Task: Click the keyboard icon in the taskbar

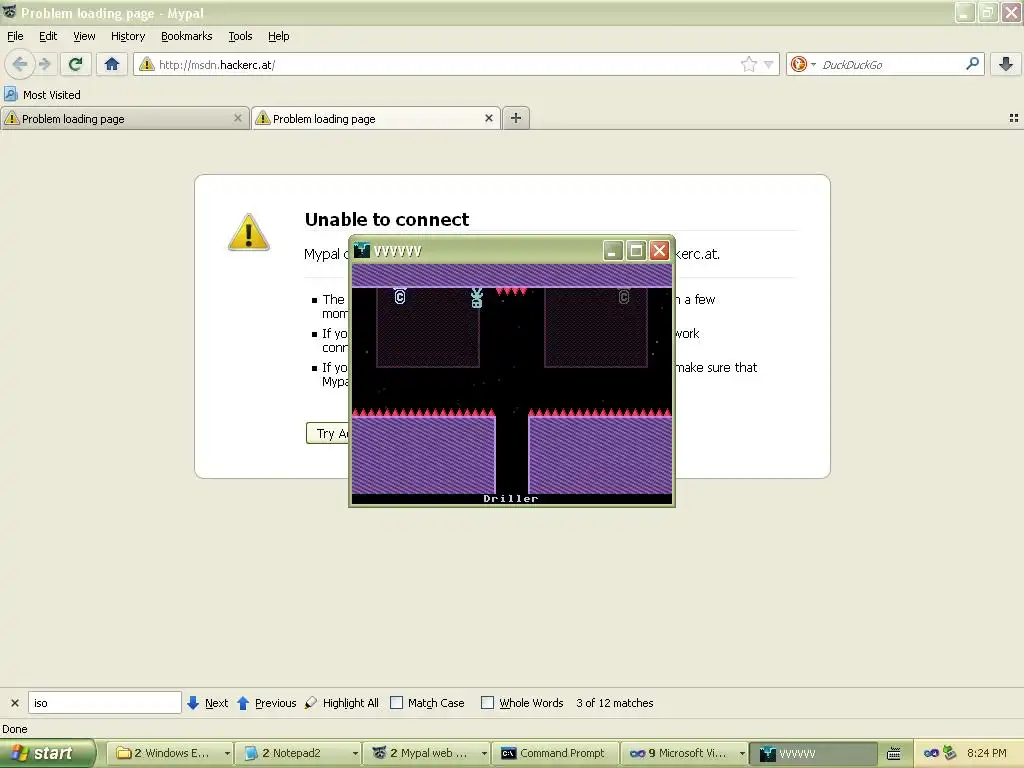Action: [894, 754]
